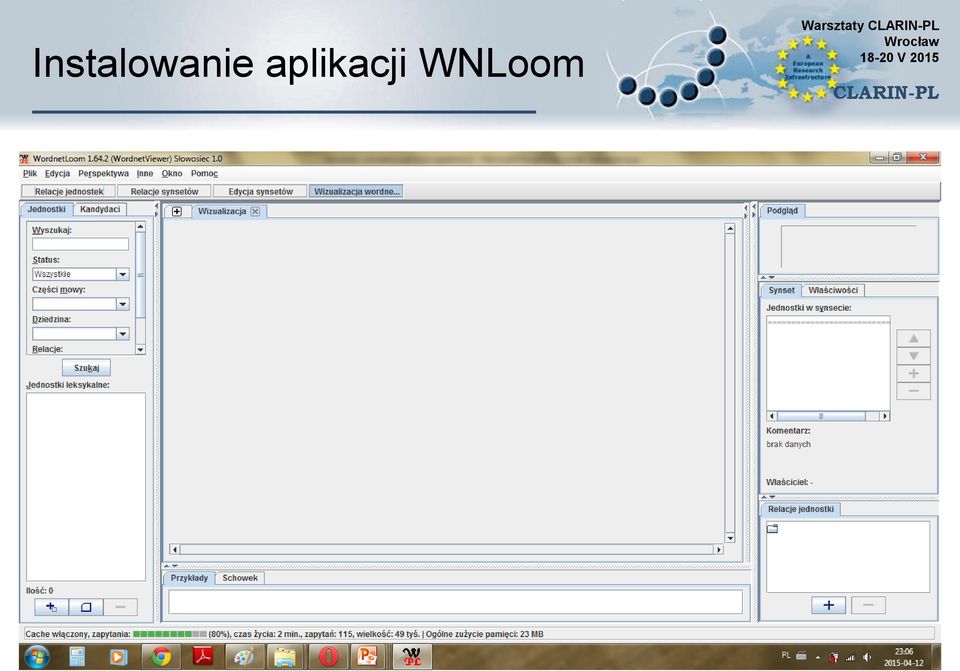This screenshot has height=671, width=960.
Task: Select the Jednostki tab
Action: point(47,209)
